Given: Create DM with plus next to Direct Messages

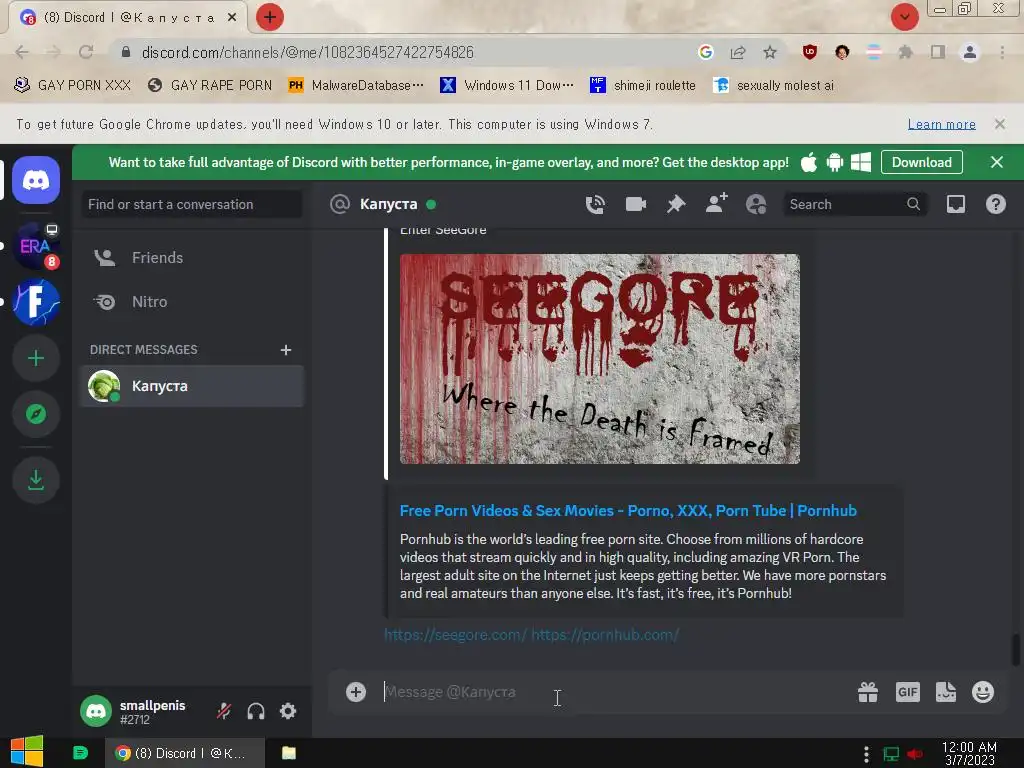Looking at the screenshot, I should click(285, 350).
